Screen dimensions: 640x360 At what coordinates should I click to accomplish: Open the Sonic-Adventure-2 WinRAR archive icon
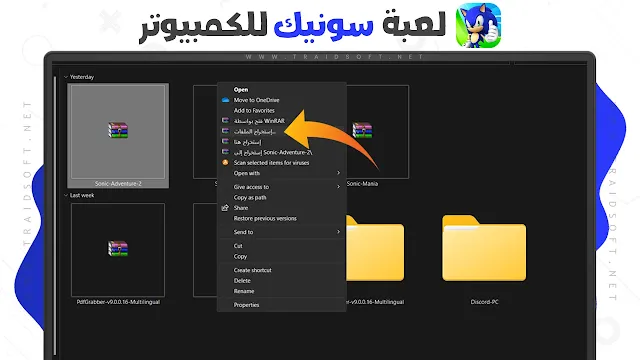click(118, 130)
